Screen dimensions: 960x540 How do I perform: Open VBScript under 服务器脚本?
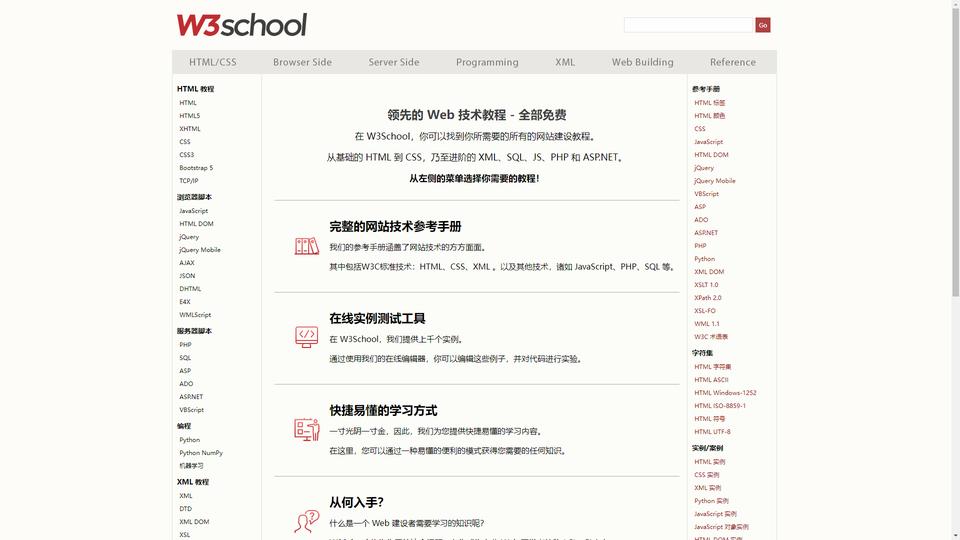(192, 410)
